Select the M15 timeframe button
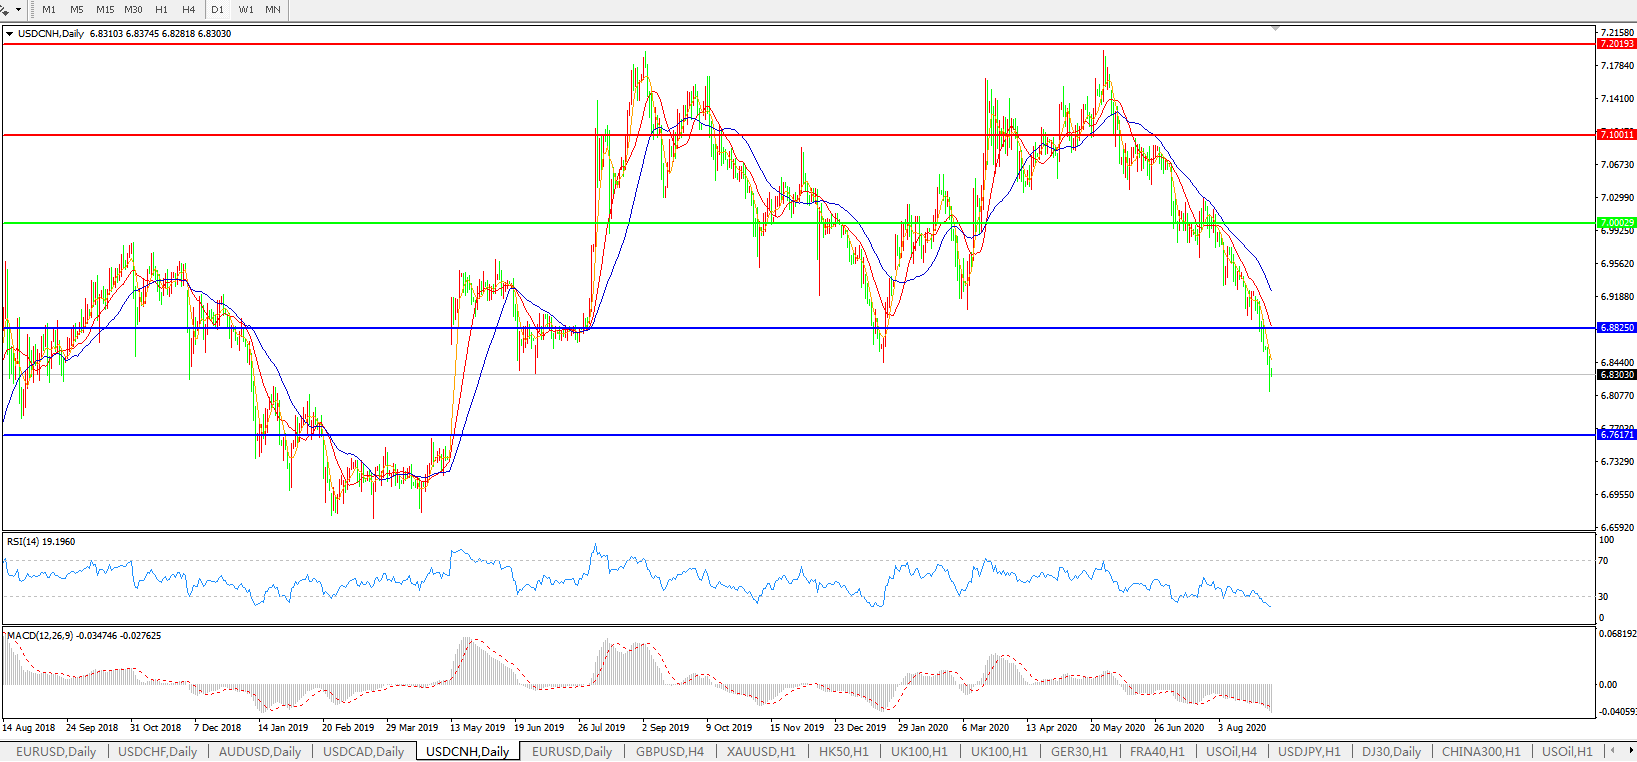This screenshot has height=762, width=1637. pyautogui.click(x=105, y=10)
